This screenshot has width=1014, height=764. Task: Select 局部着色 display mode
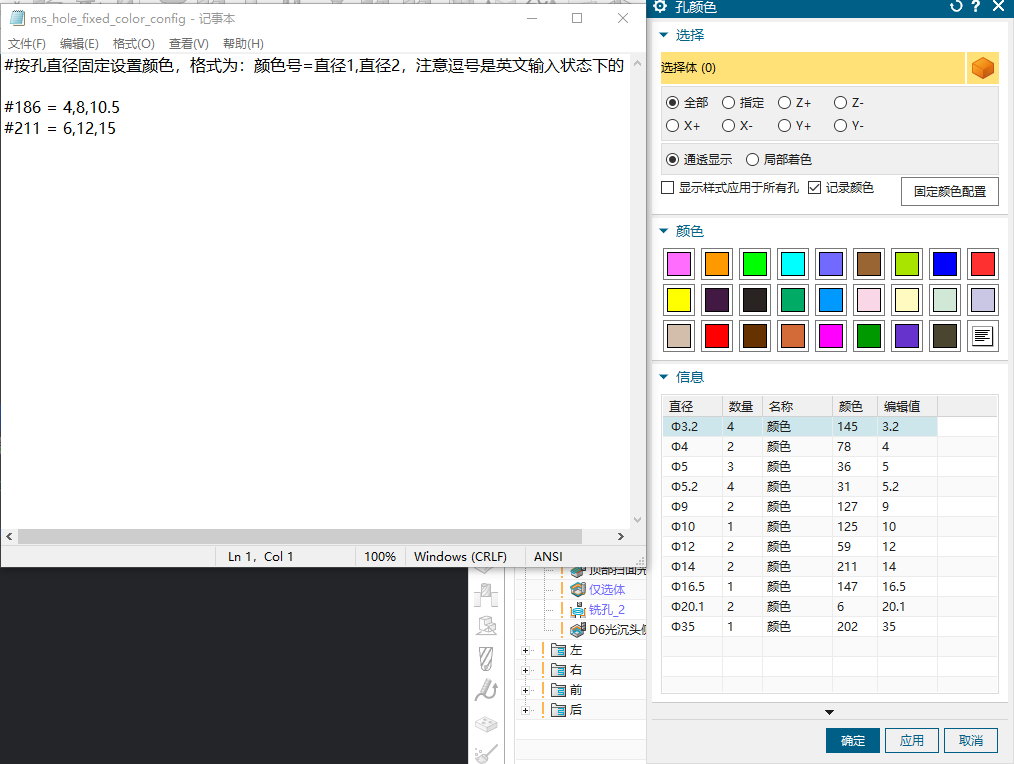pyautogui.click(x=752, y=159)
